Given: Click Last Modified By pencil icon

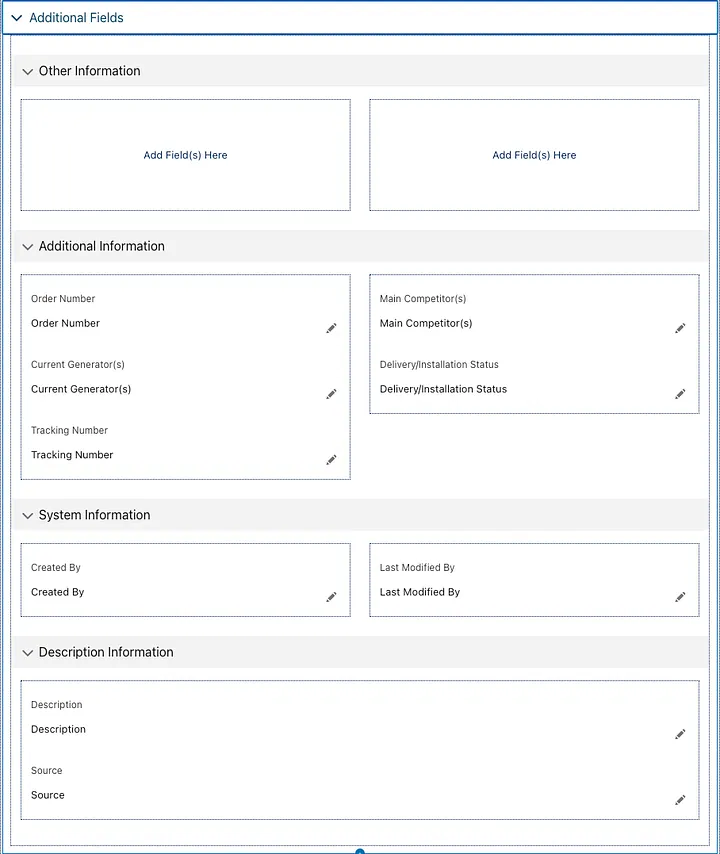Looking at the screenshot, I should 680,597.
